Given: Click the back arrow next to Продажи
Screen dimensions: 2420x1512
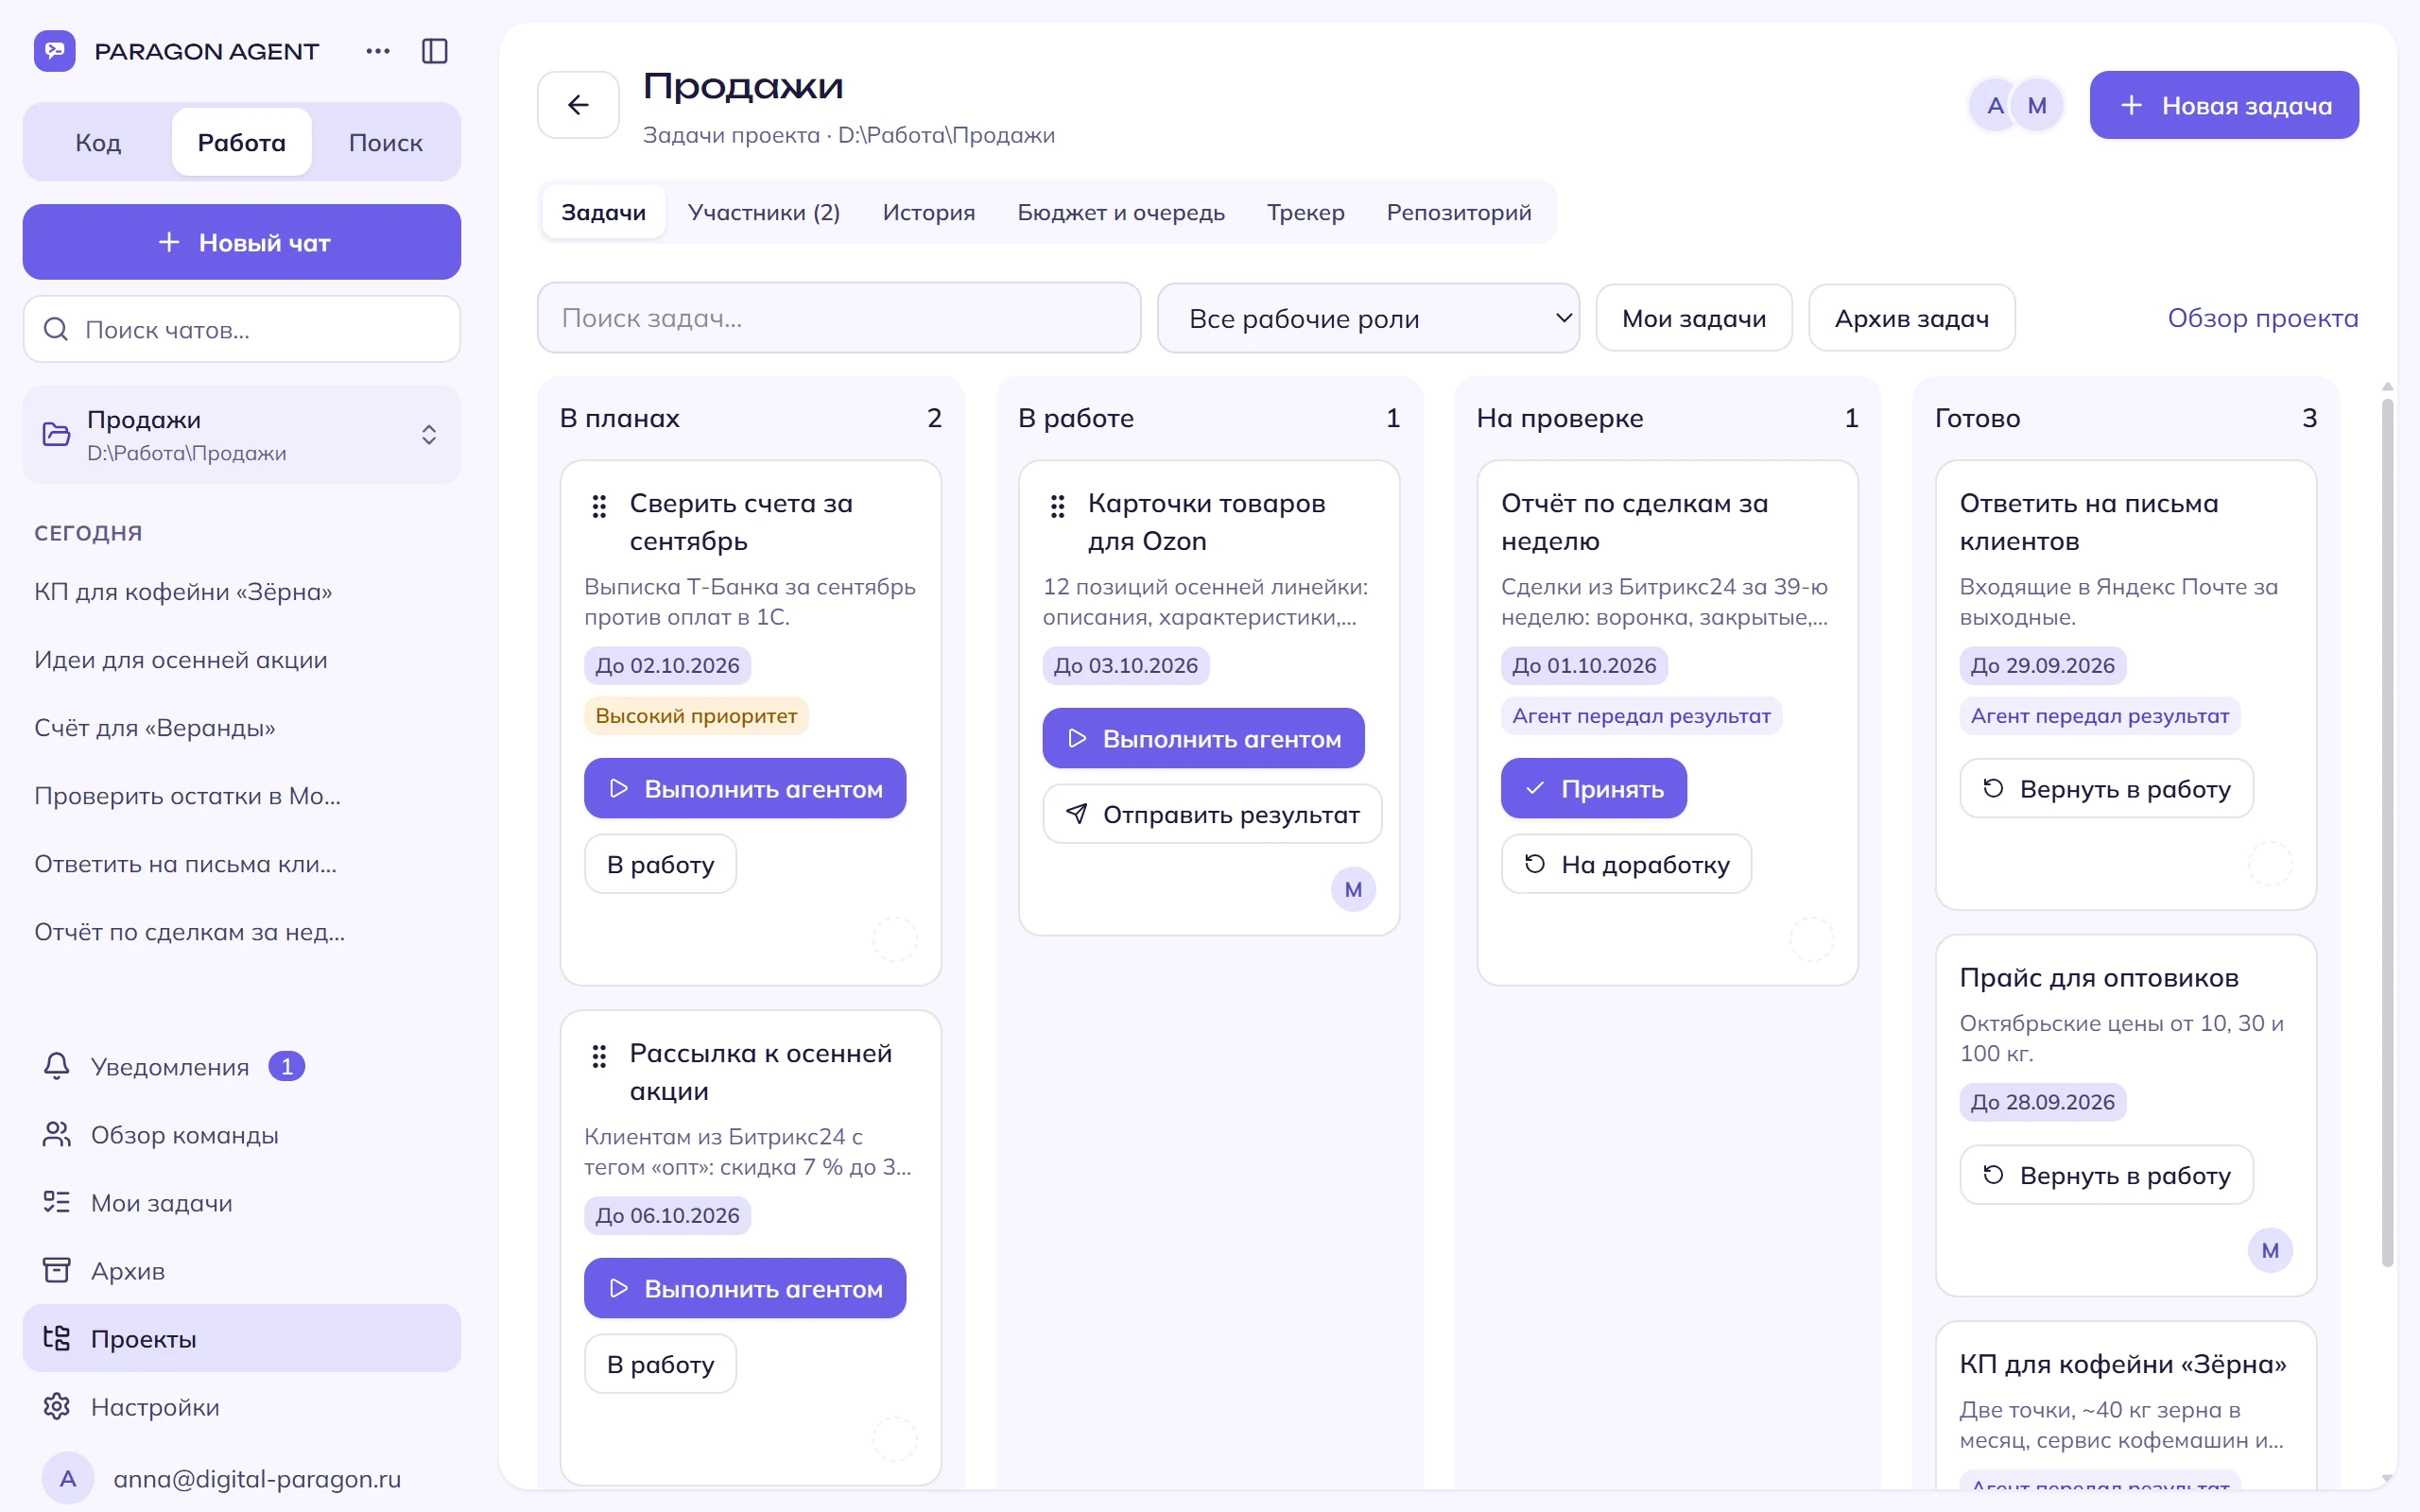Looking at the screenshot, I should point(578,105).
